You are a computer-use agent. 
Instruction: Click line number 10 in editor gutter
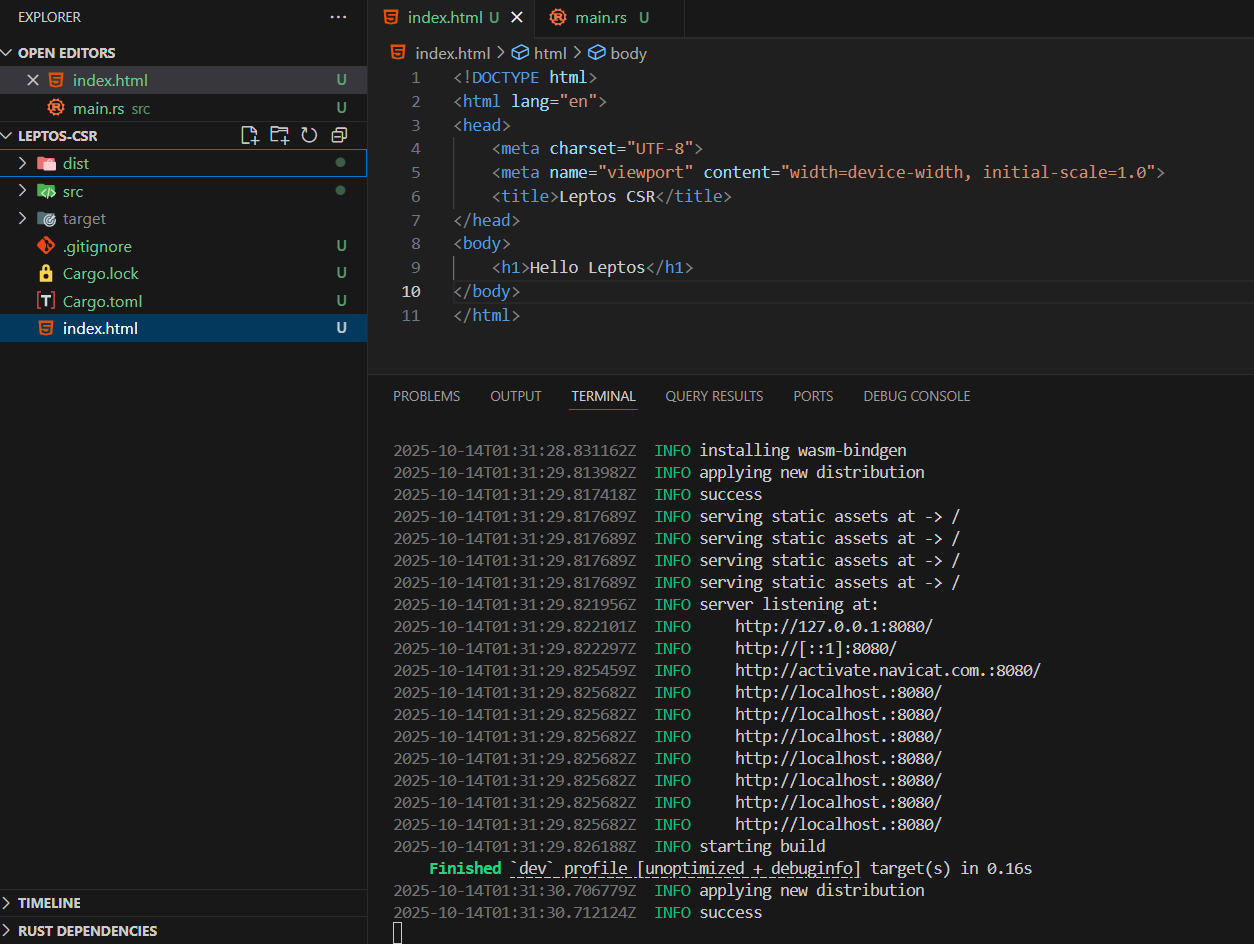click(411, 291)
